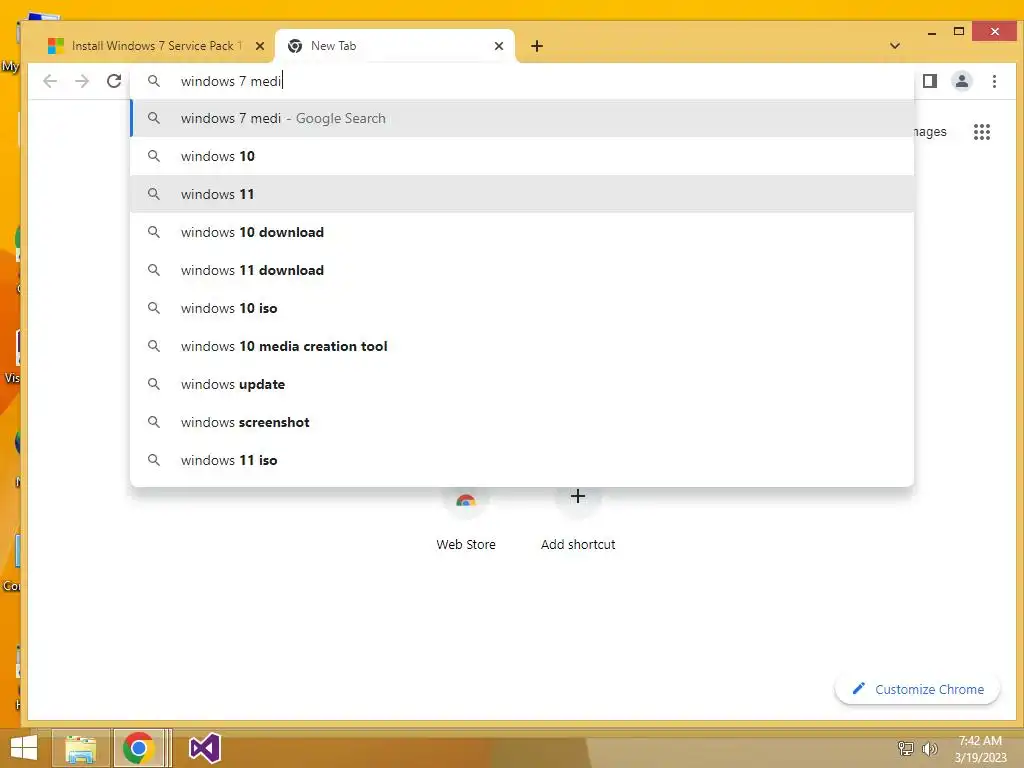Expand the tab search chevron
1024x768 pixels.
895,46
